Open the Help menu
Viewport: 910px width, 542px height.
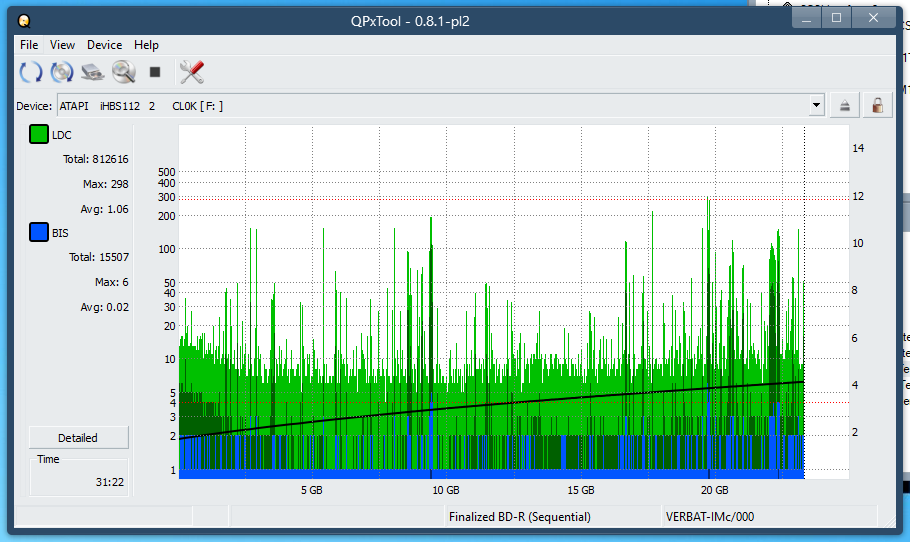click(x=146, y=45)
